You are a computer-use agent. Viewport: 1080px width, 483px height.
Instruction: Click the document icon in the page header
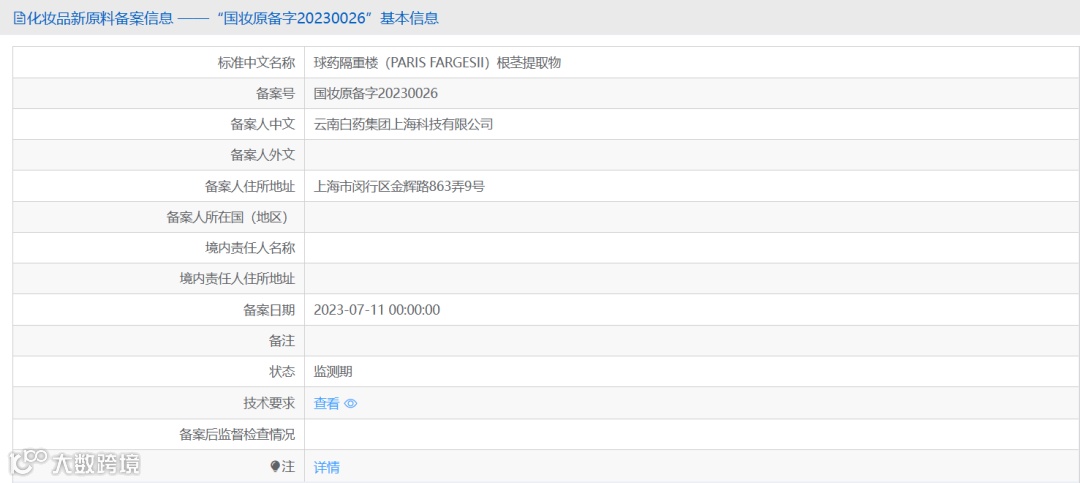[19, 19]
